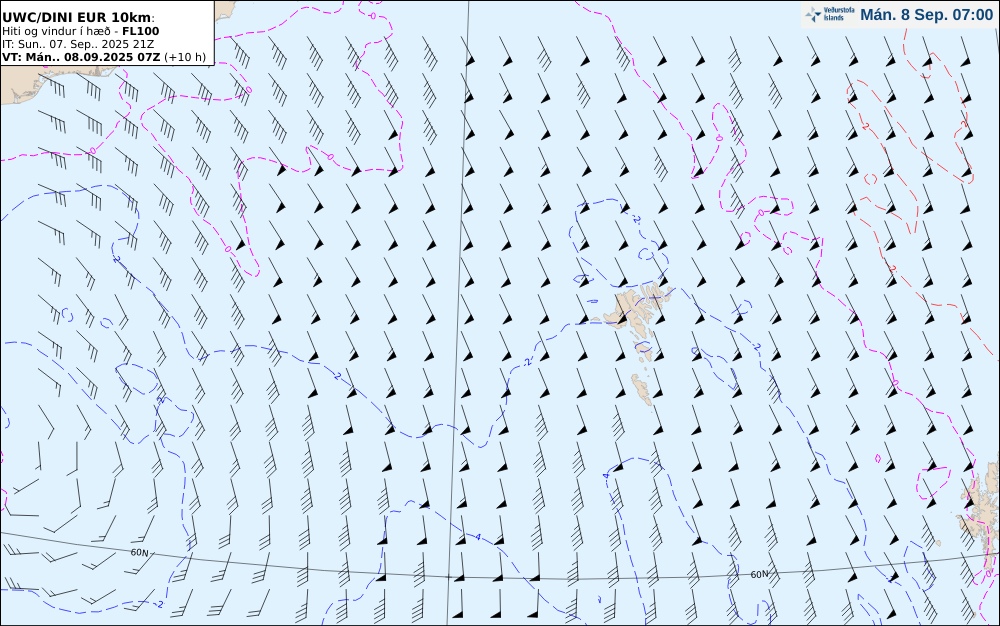The height and width of the screenshot is (626, 1000).
Task: Click the 'IT: Sun.. 07. Sep.. 2025 21Z' line
Action: tap(78, 44)
